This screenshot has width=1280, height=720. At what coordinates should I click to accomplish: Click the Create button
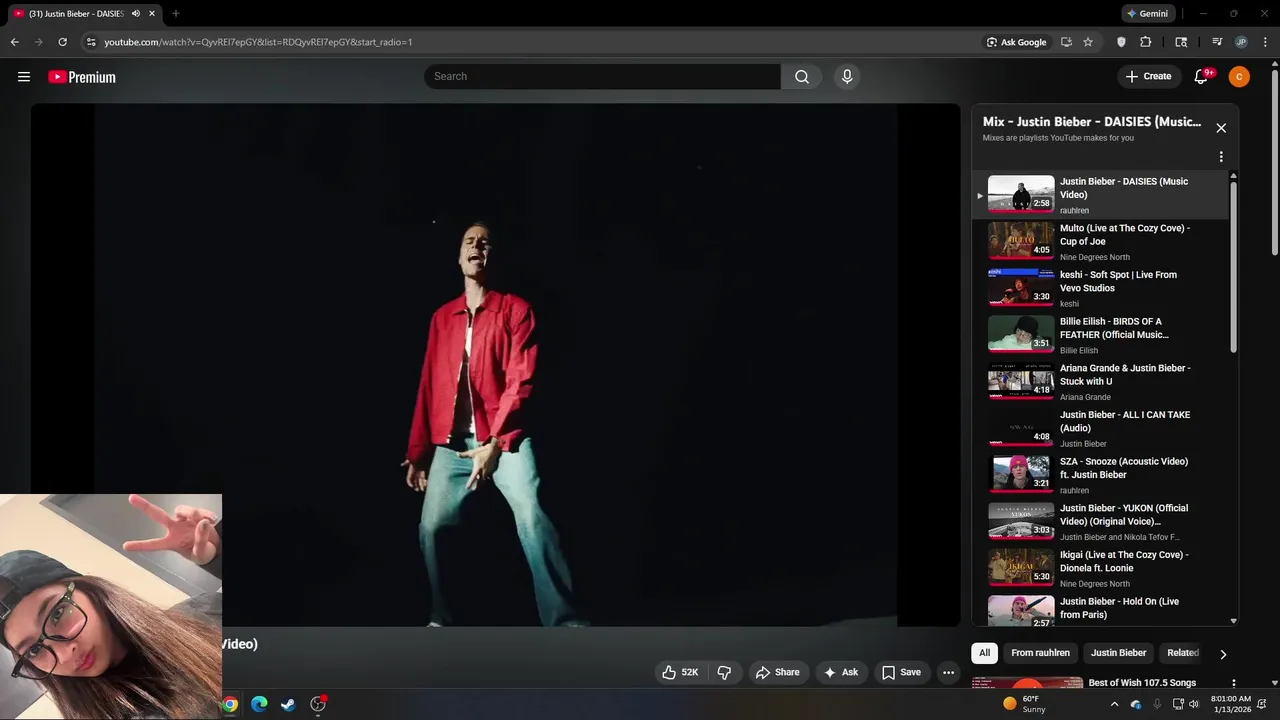[1148, 77]
